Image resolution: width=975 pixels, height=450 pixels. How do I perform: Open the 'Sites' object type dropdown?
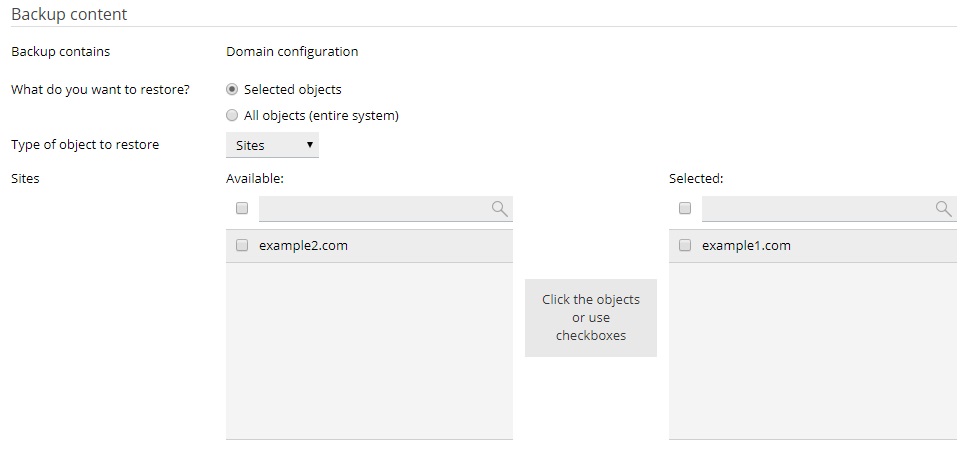[x=272, y=145]
